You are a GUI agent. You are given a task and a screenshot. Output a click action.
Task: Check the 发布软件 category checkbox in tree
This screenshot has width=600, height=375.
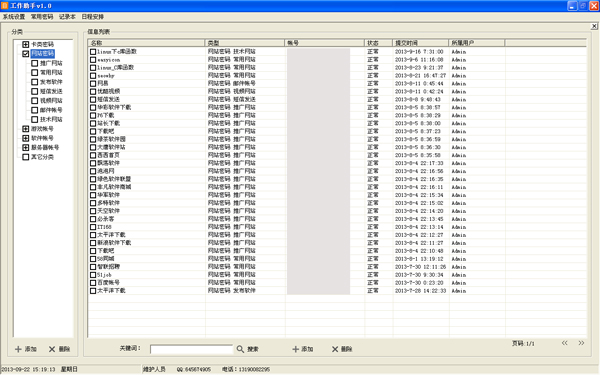pos(35,82)
